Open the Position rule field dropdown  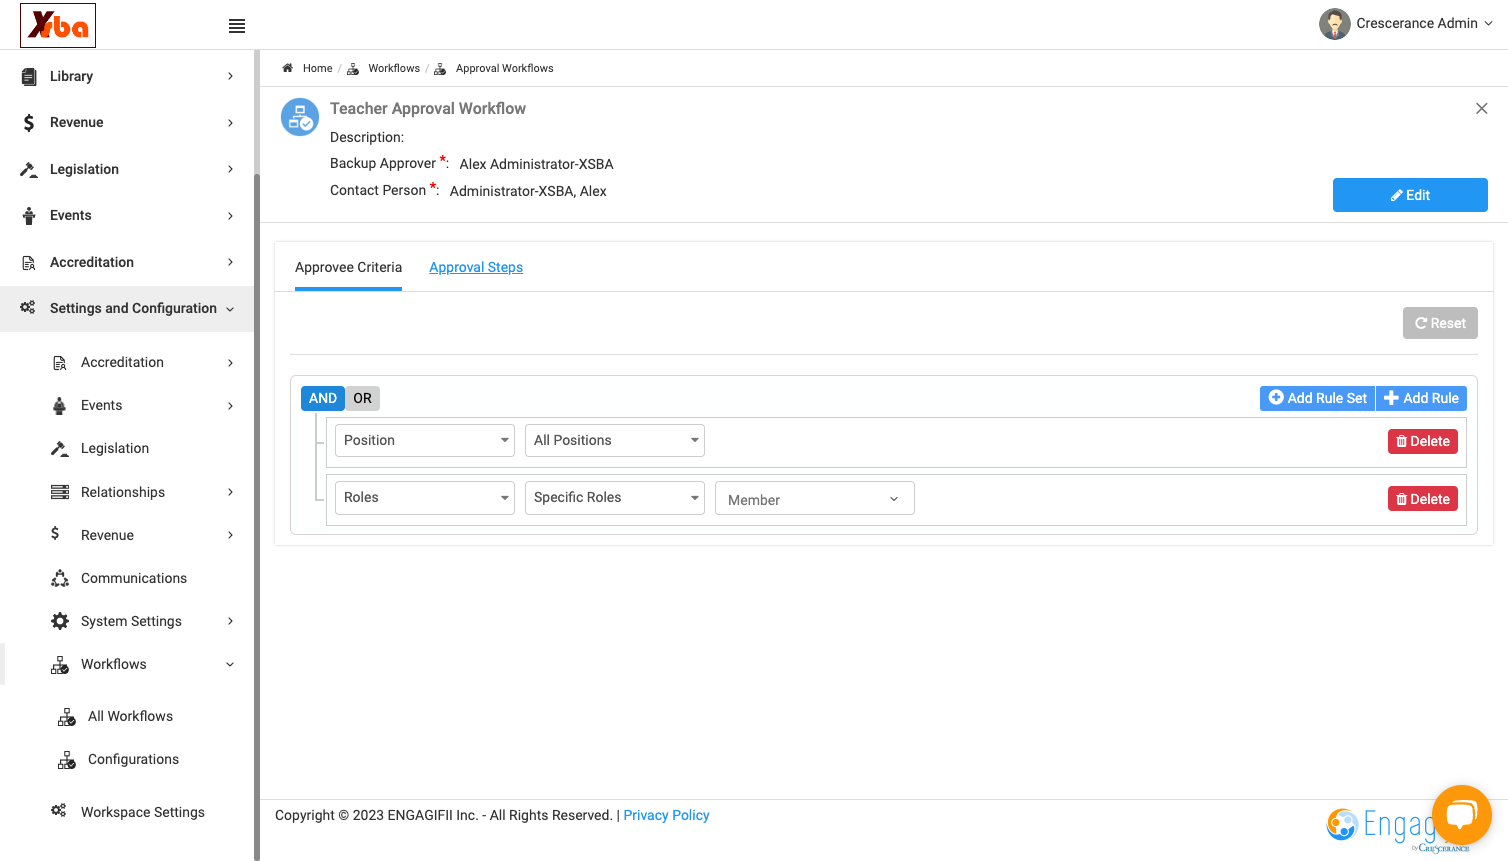(x=425, y=440)
